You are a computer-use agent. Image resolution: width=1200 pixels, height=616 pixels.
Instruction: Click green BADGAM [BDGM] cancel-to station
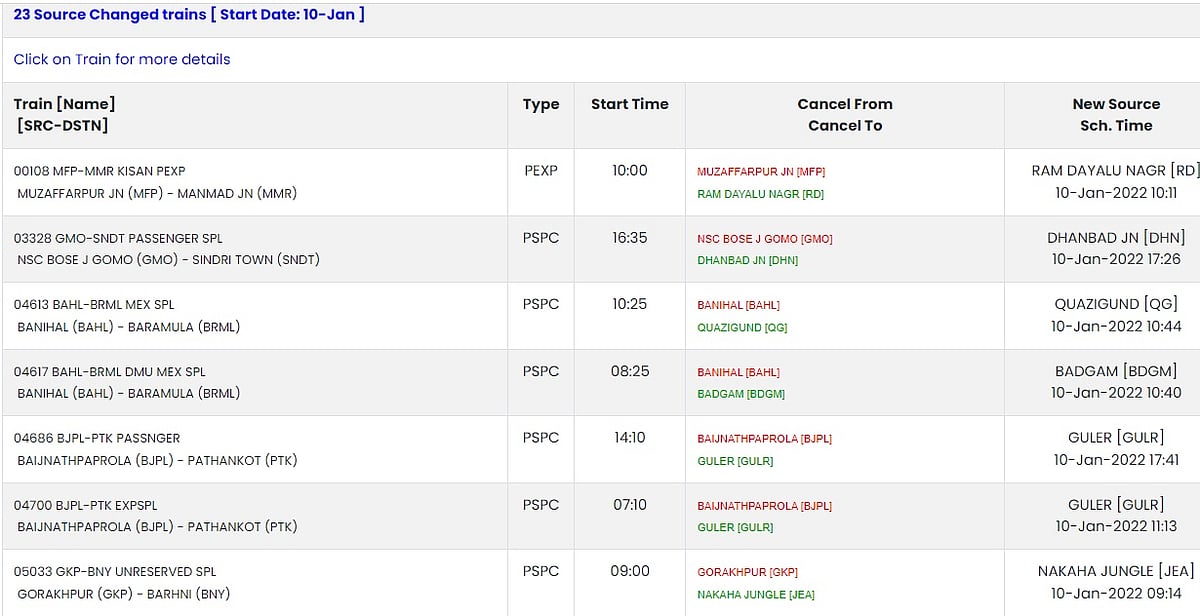(x=740, y=394)
